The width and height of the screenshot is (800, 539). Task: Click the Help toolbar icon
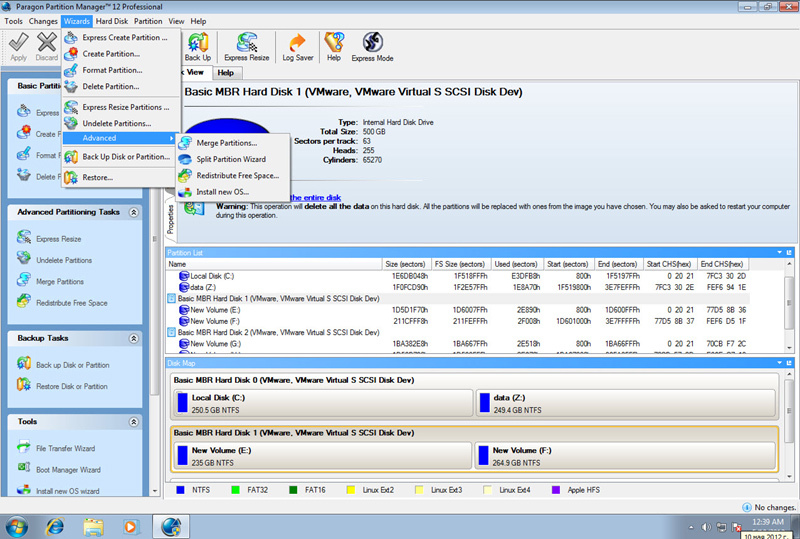(334, 46)
